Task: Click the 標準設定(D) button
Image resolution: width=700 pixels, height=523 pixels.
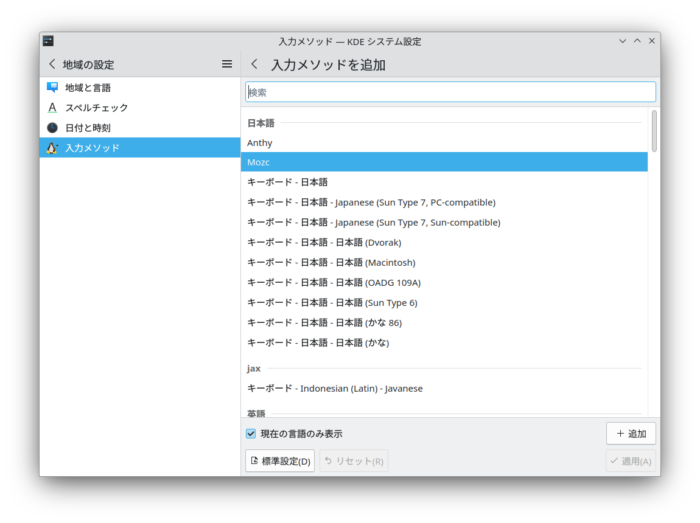Action: coord(280,461)
